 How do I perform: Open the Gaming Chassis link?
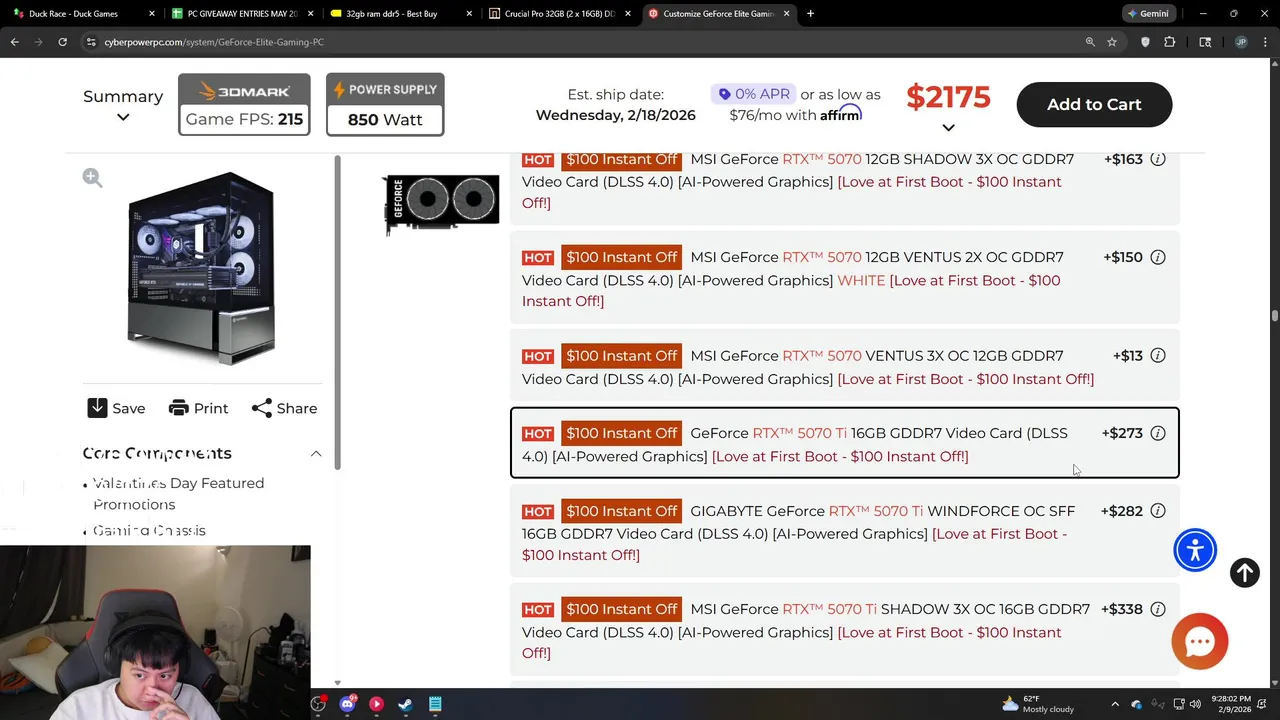pos(149,531)
